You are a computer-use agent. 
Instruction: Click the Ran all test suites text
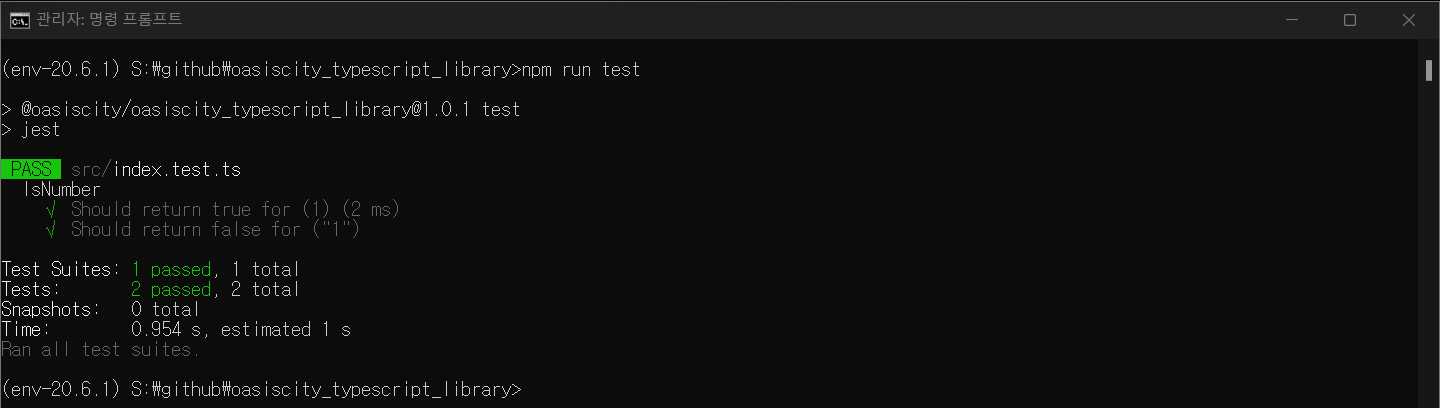[x=101, y=349]
